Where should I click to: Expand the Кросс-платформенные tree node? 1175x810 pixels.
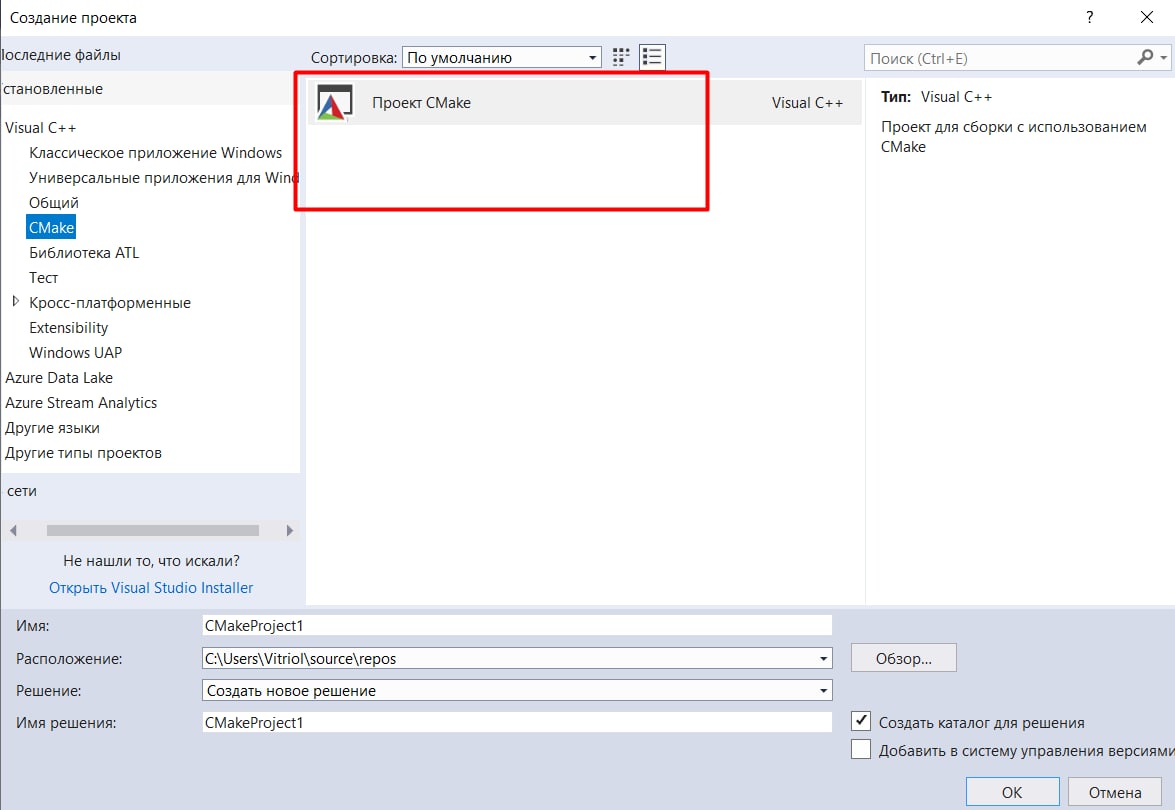(x=16, y=301)
